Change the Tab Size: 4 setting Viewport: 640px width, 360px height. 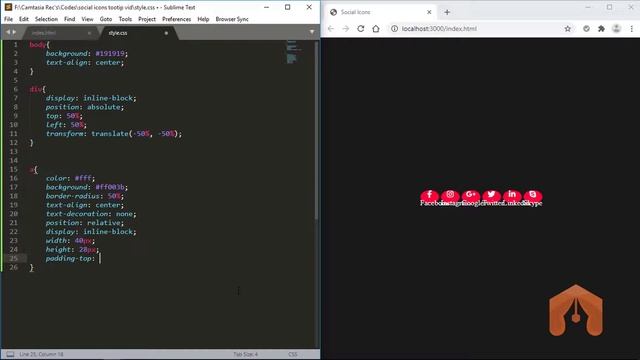[246, 354]
